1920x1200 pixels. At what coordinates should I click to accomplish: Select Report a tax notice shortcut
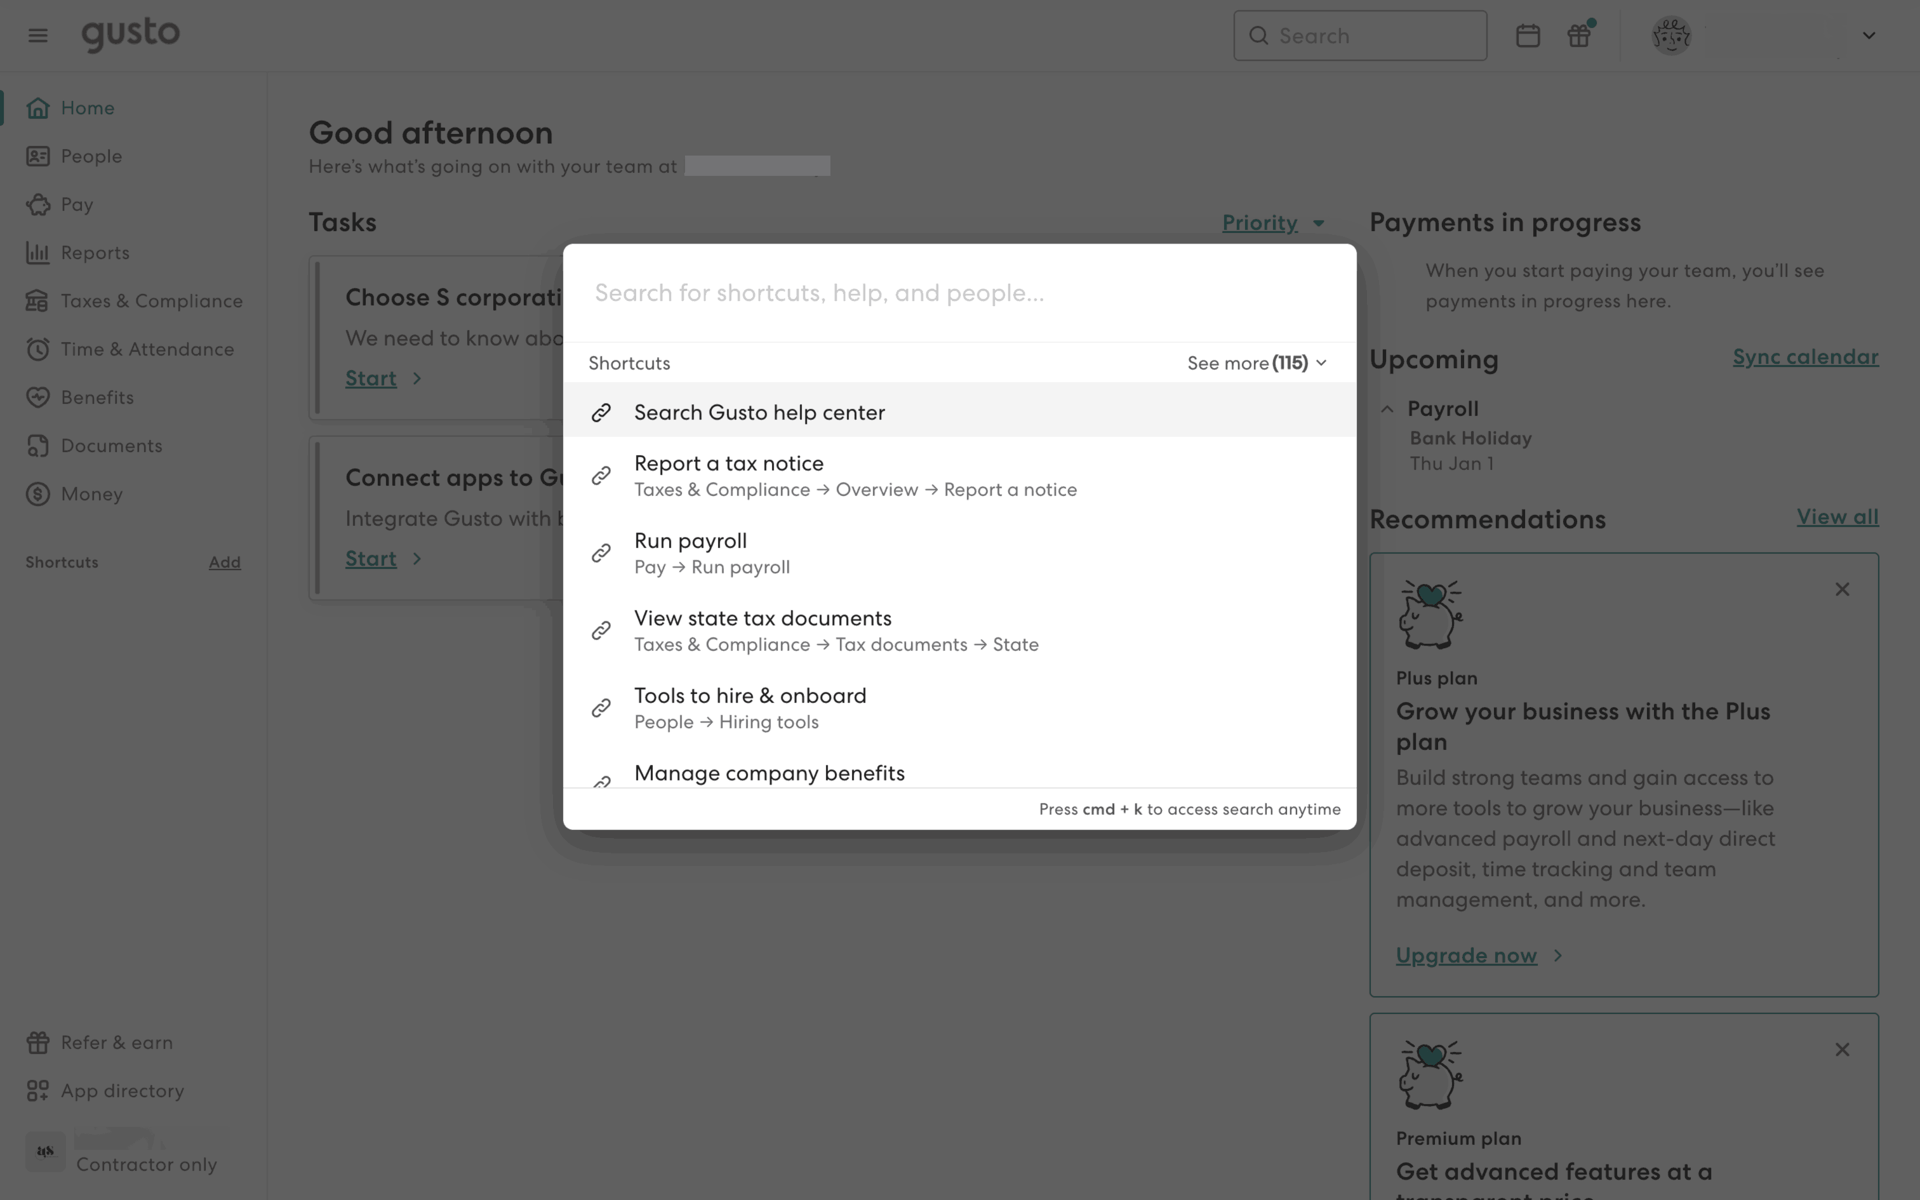tap(959, 476)
